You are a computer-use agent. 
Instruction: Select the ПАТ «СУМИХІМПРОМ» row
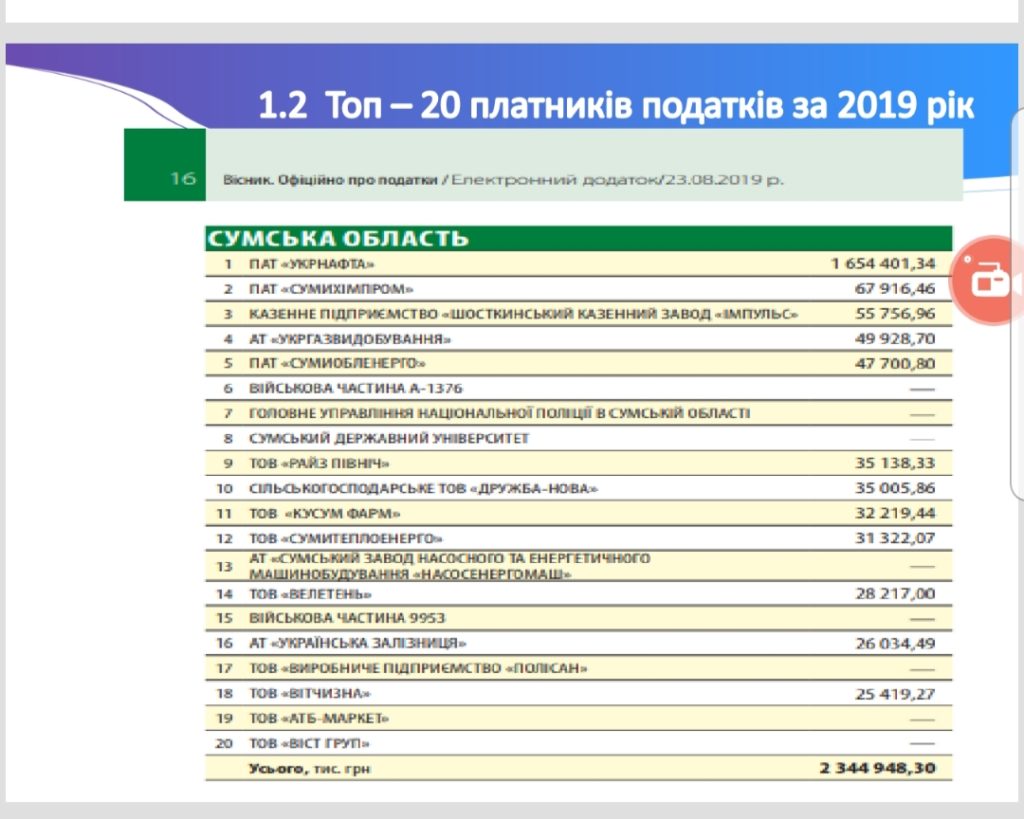pos(331,289)
